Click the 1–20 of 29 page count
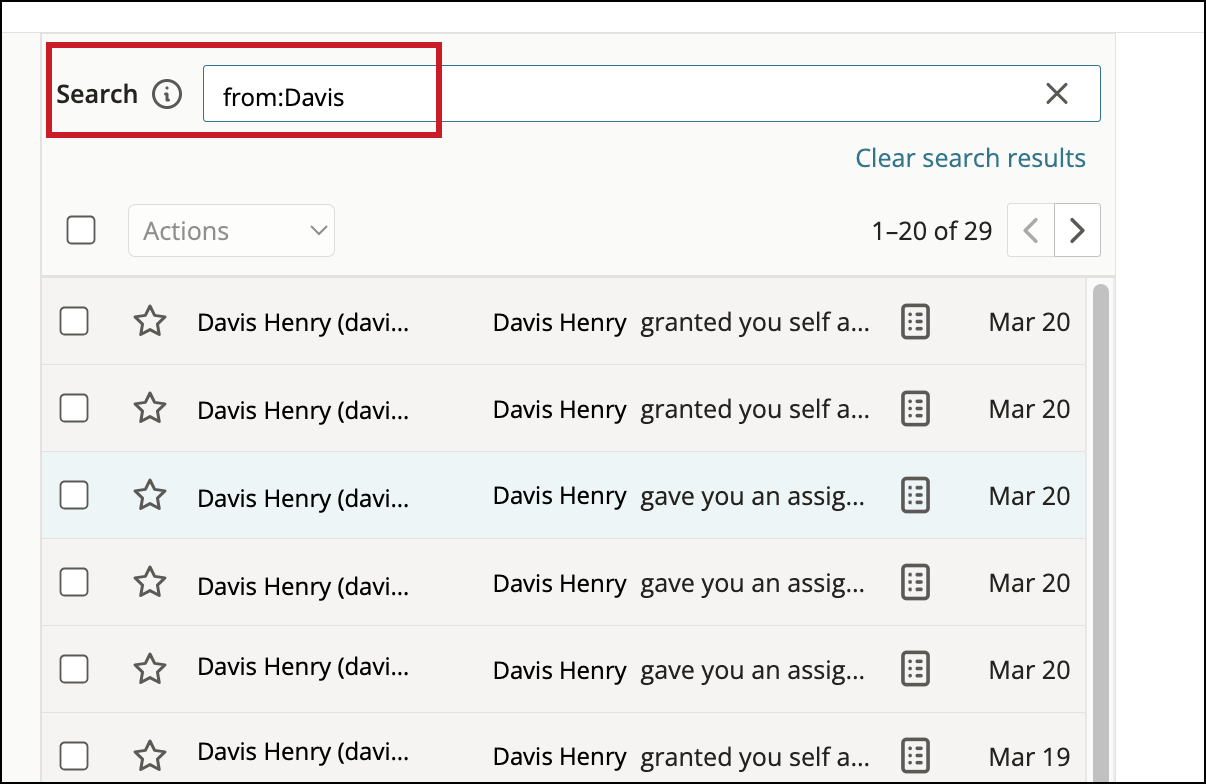 coord(932,231)
